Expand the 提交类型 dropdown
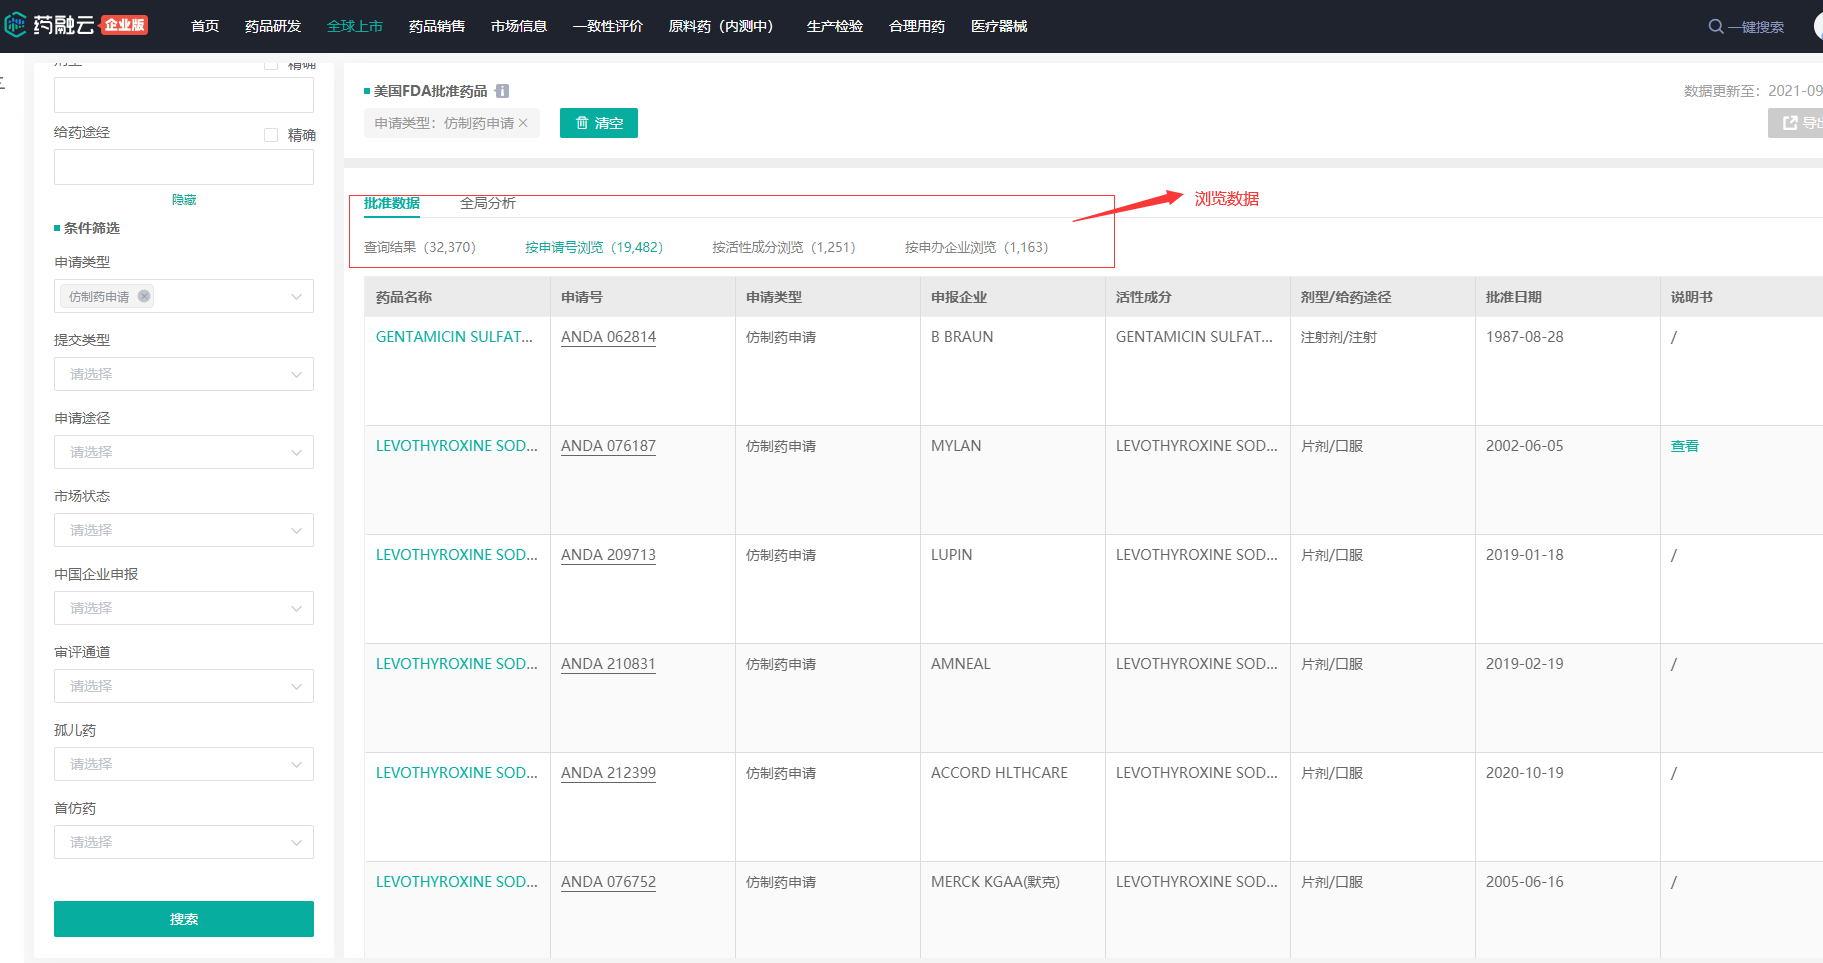 tap(184, 374)
